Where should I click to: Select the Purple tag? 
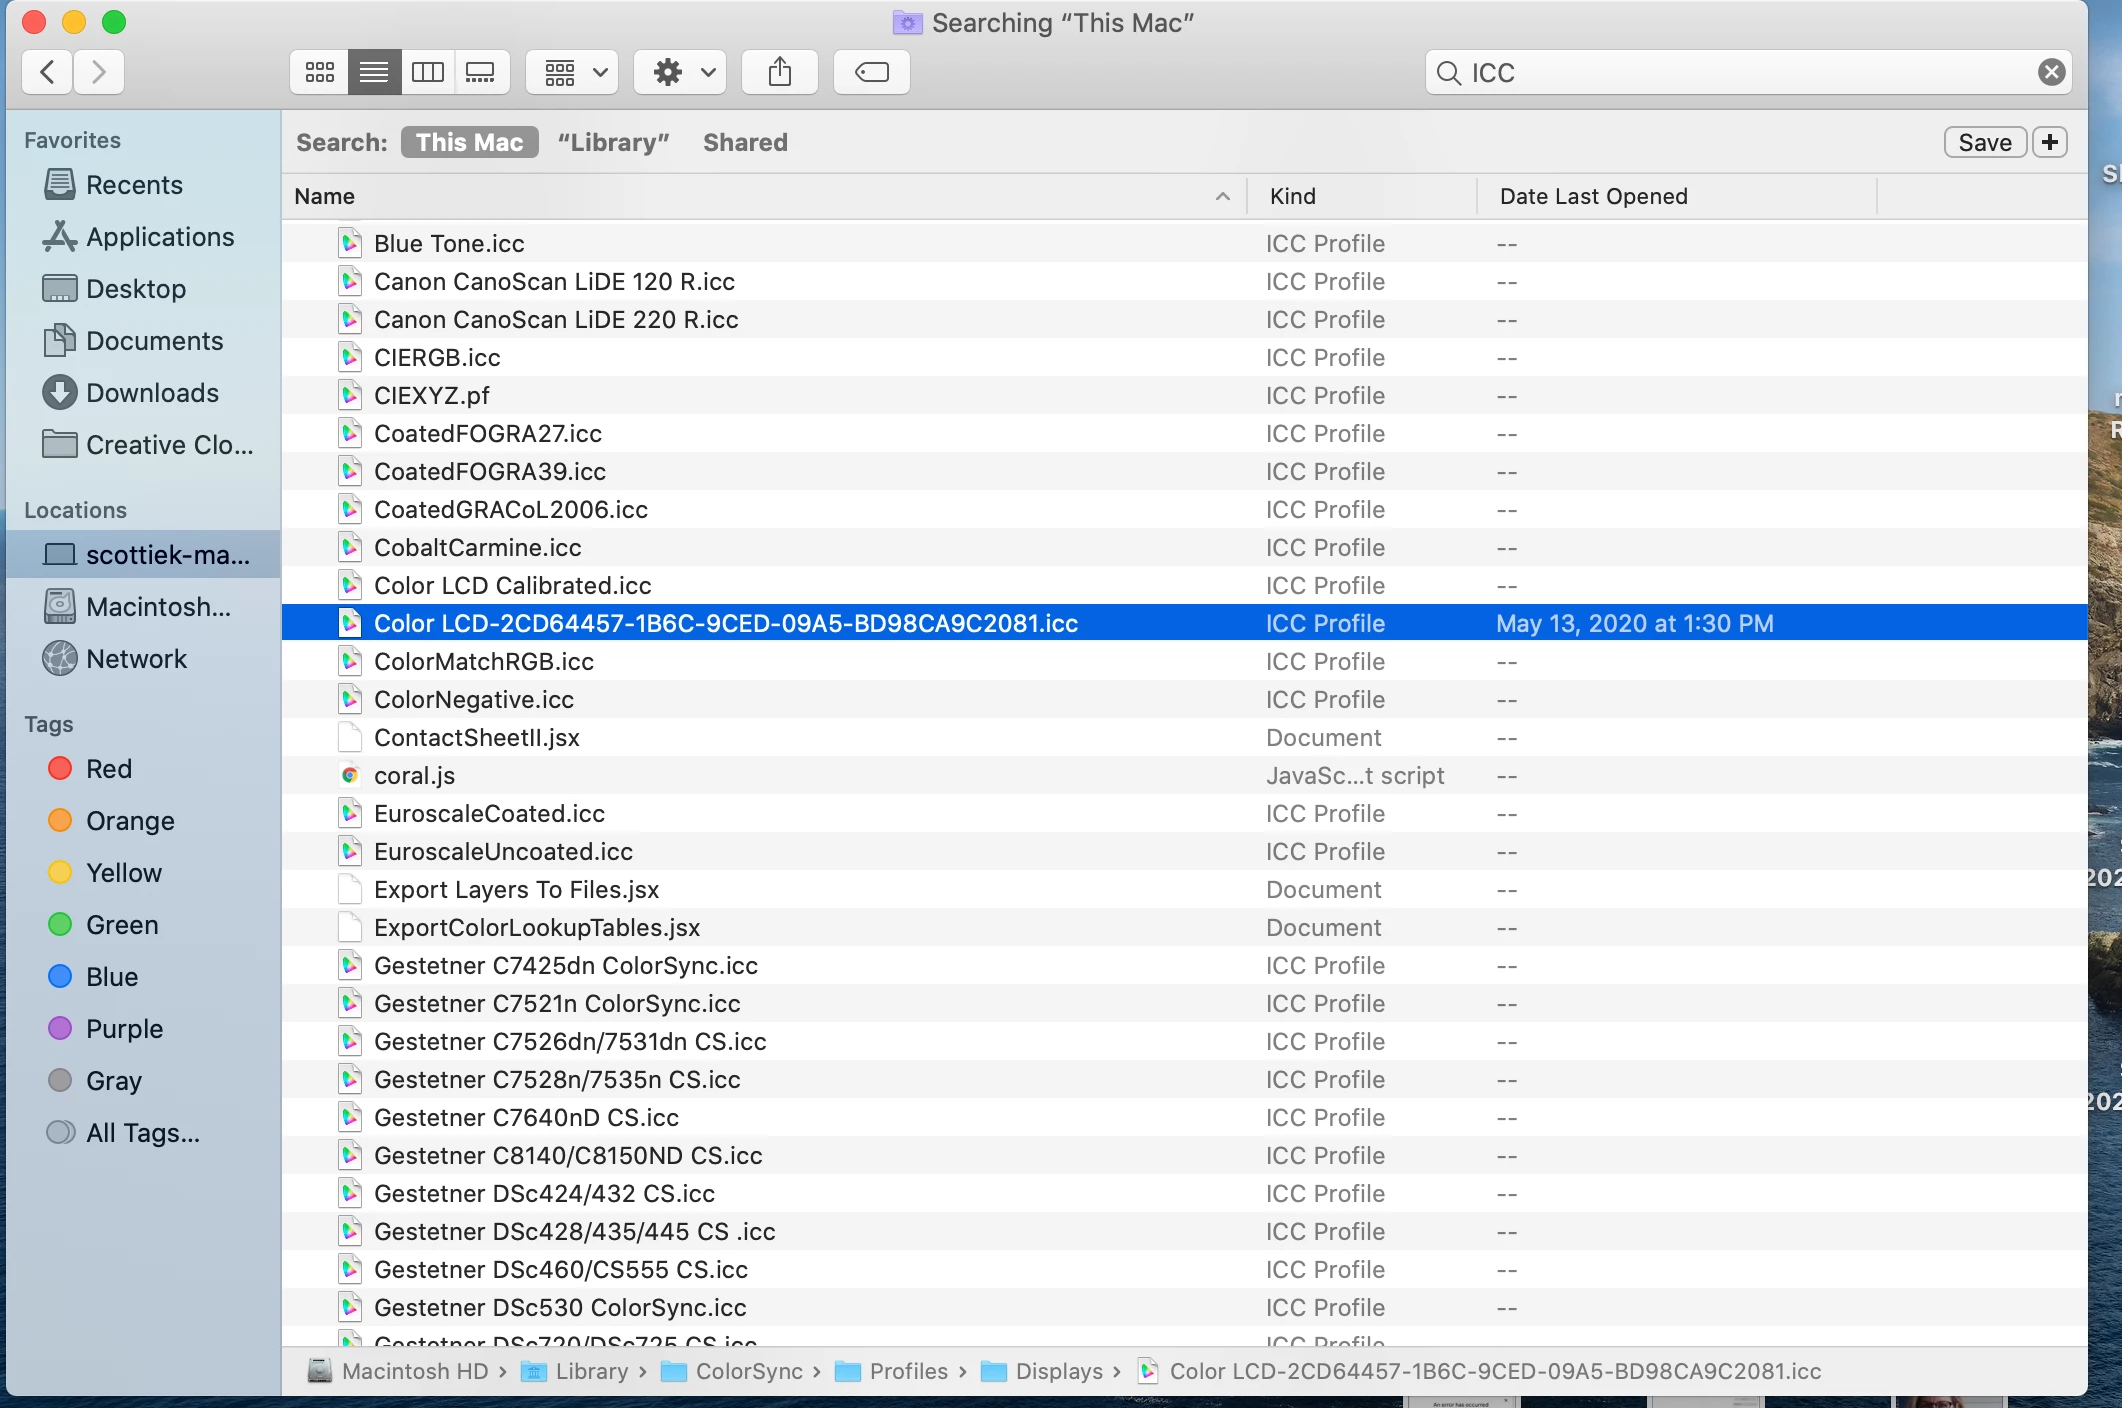(124, 1029)
